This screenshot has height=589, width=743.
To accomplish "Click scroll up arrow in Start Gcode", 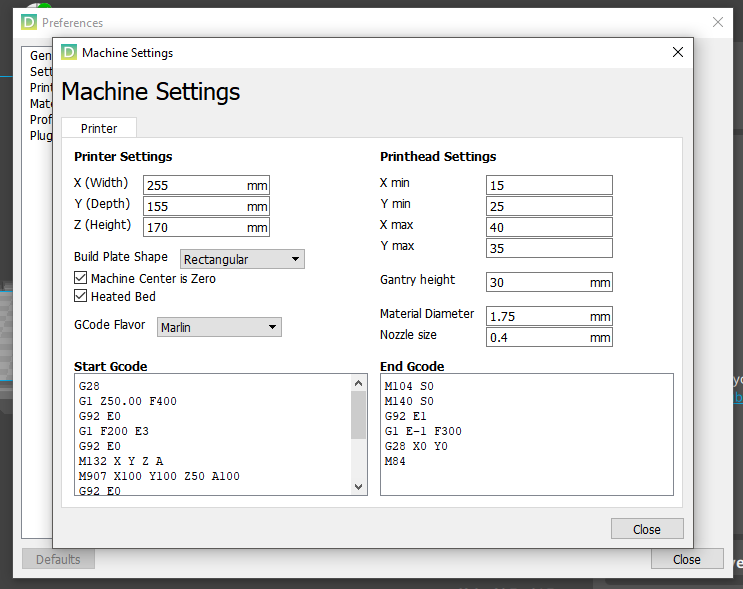I will (358, 383).
